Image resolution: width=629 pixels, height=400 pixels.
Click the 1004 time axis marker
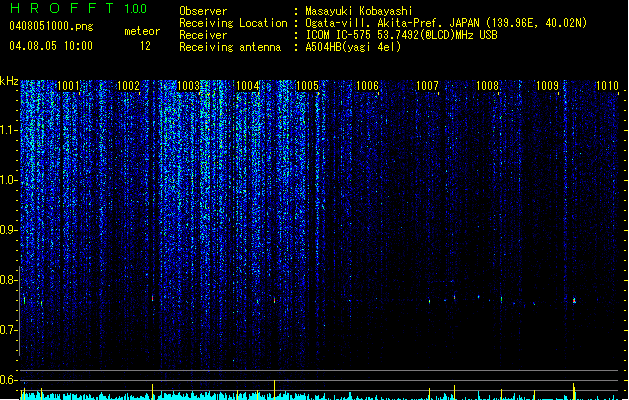[248, 86]
